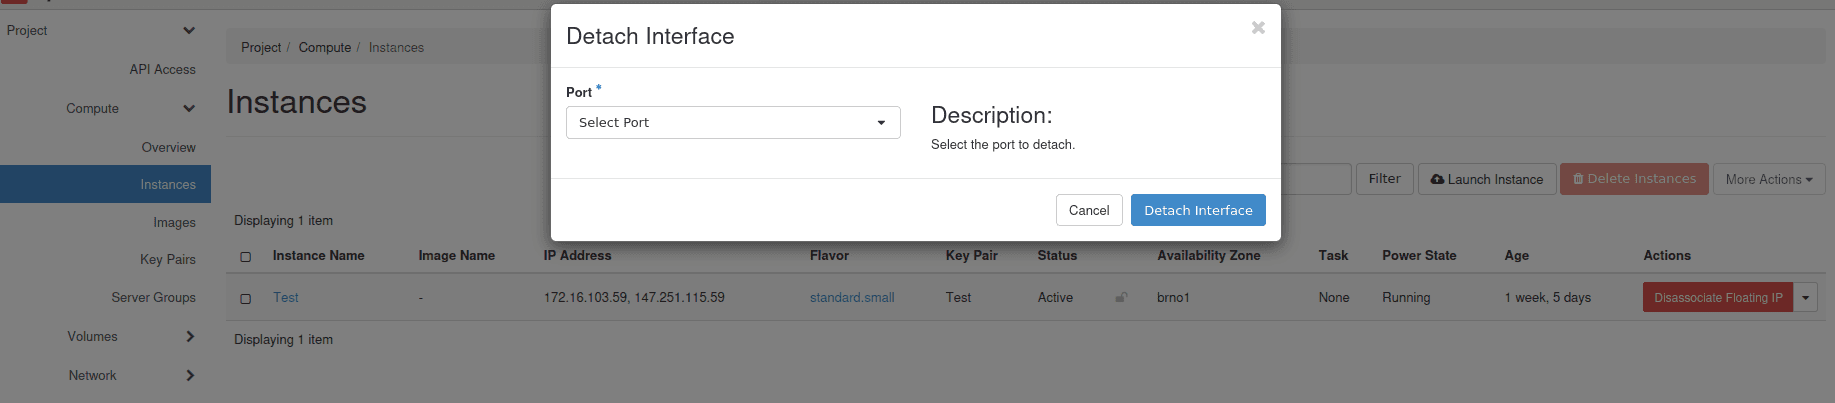Open the Select Port dropdown

pos(733,122)
